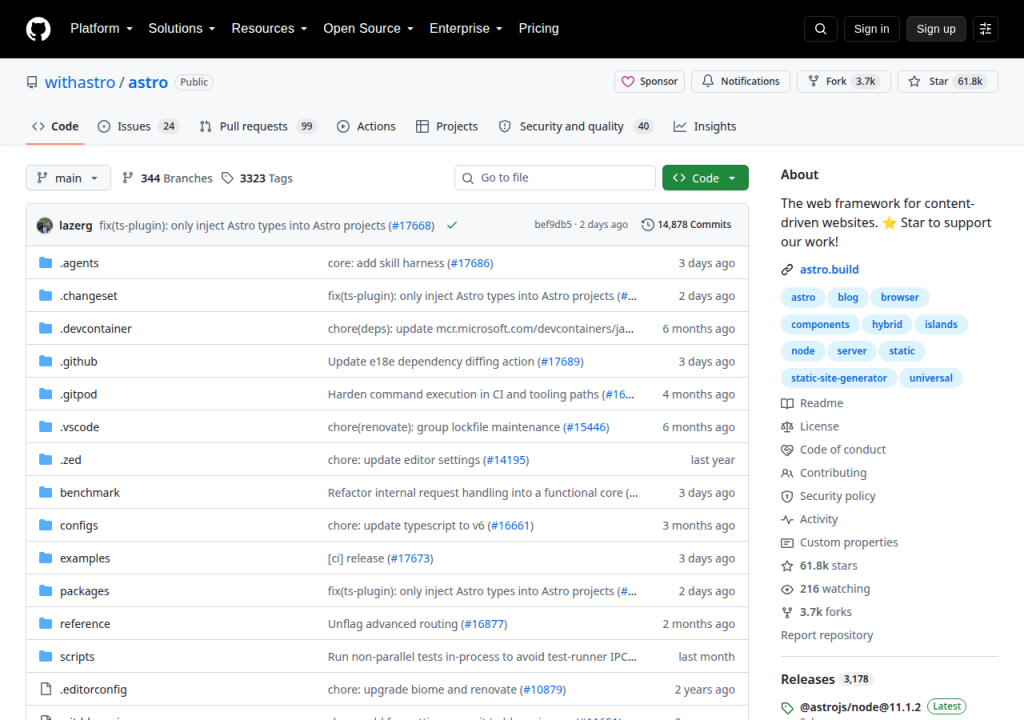Open the GitHub home logo
Viewport: 1024px width, 720px height.
tap(38, 29)
